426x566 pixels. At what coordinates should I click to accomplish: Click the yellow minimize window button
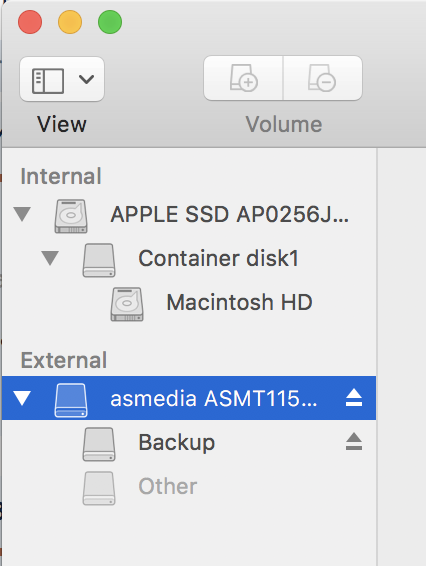(70, 22)
